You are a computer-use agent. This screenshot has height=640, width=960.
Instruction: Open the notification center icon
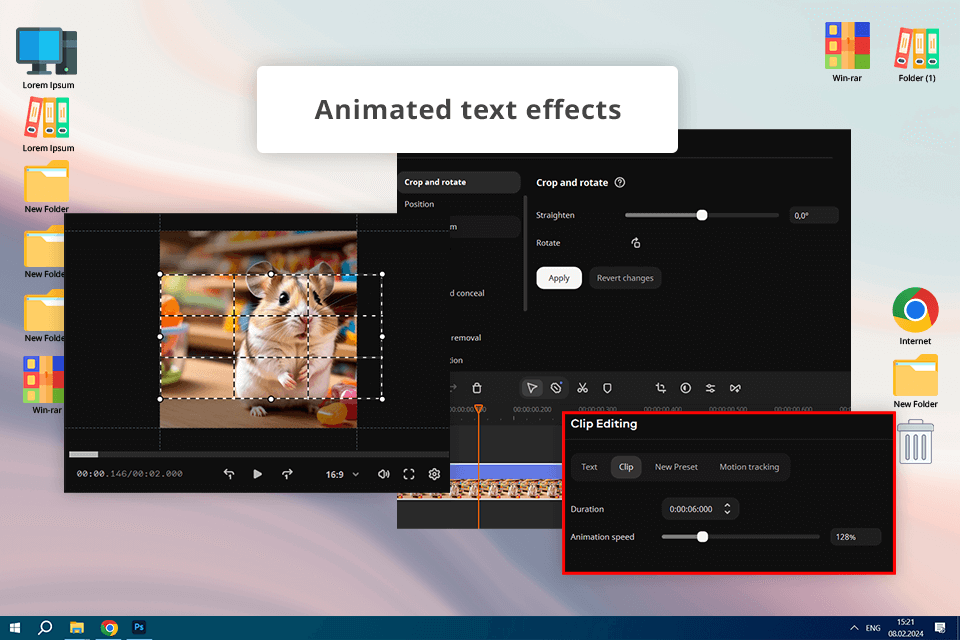[x=940, y=628]
